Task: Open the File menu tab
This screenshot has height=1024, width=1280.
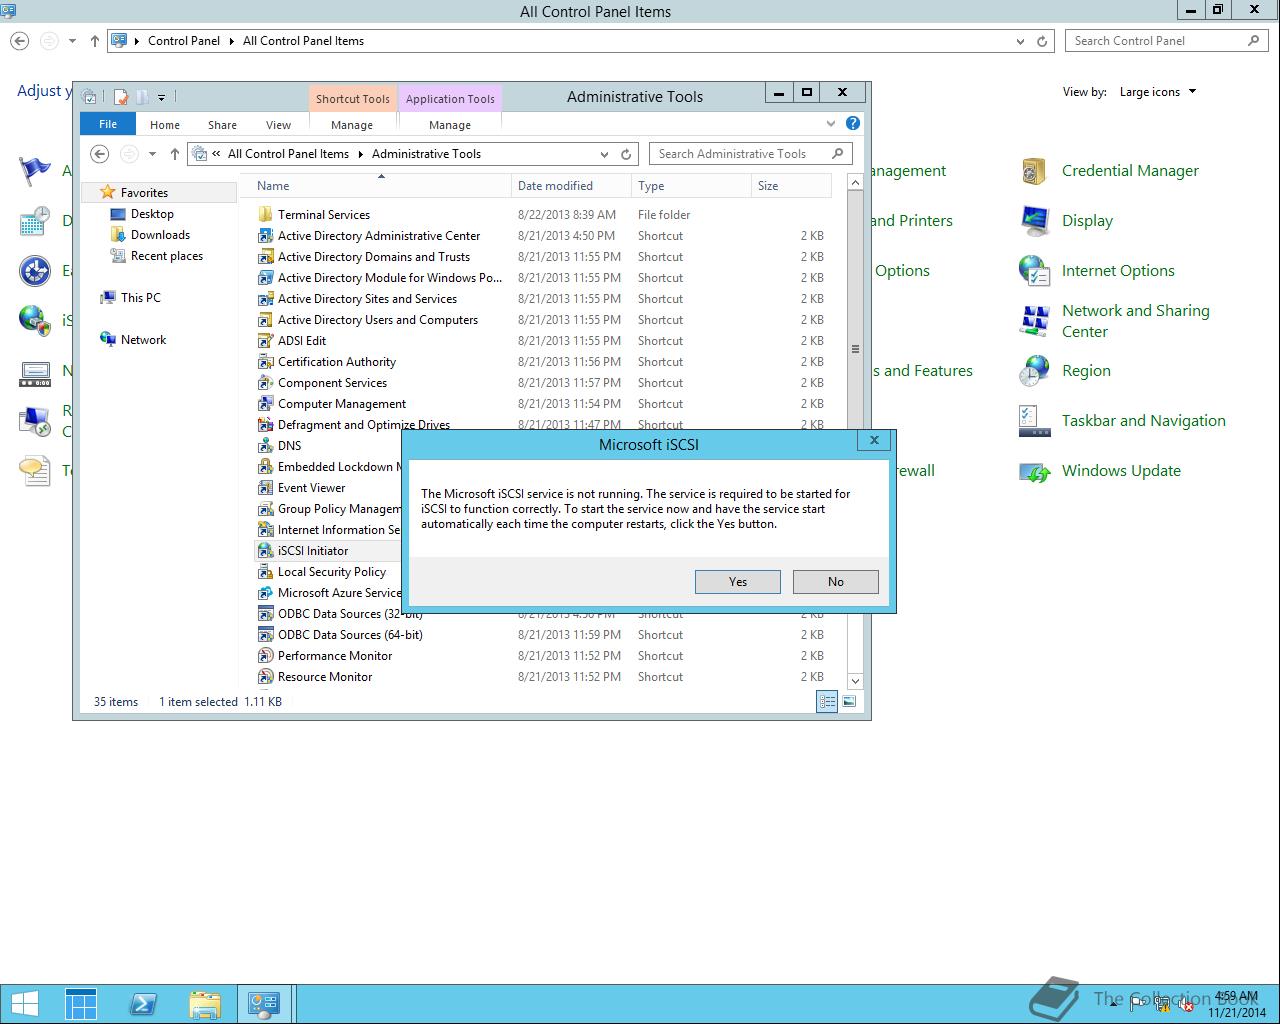Action: coord(108,124)
